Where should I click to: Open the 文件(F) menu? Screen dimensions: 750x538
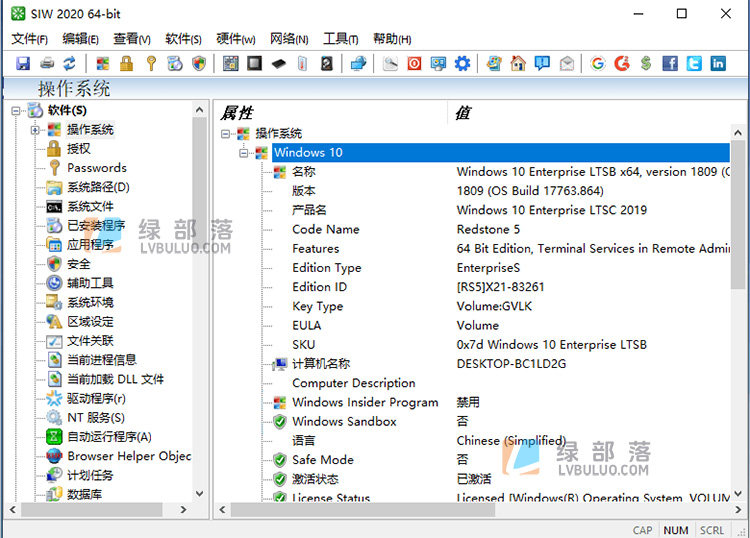[30, 39]
